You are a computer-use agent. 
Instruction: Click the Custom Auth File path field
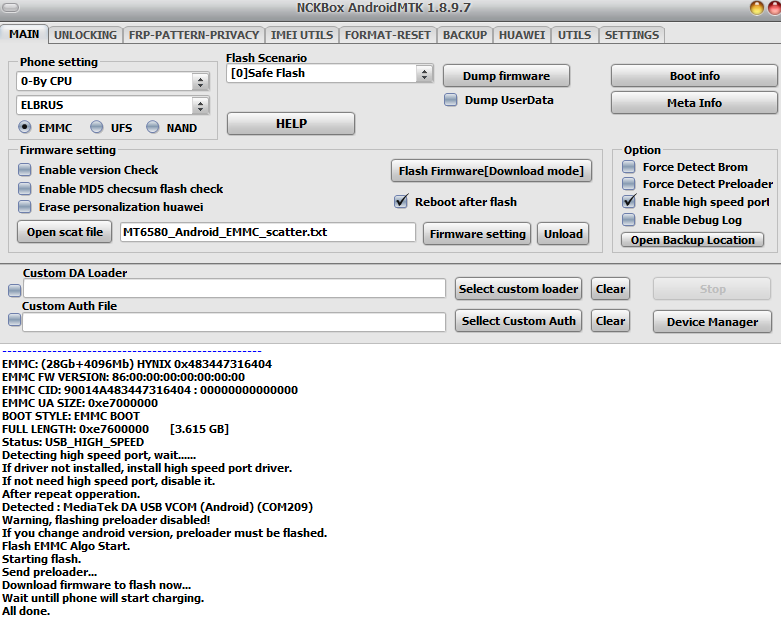234,322
